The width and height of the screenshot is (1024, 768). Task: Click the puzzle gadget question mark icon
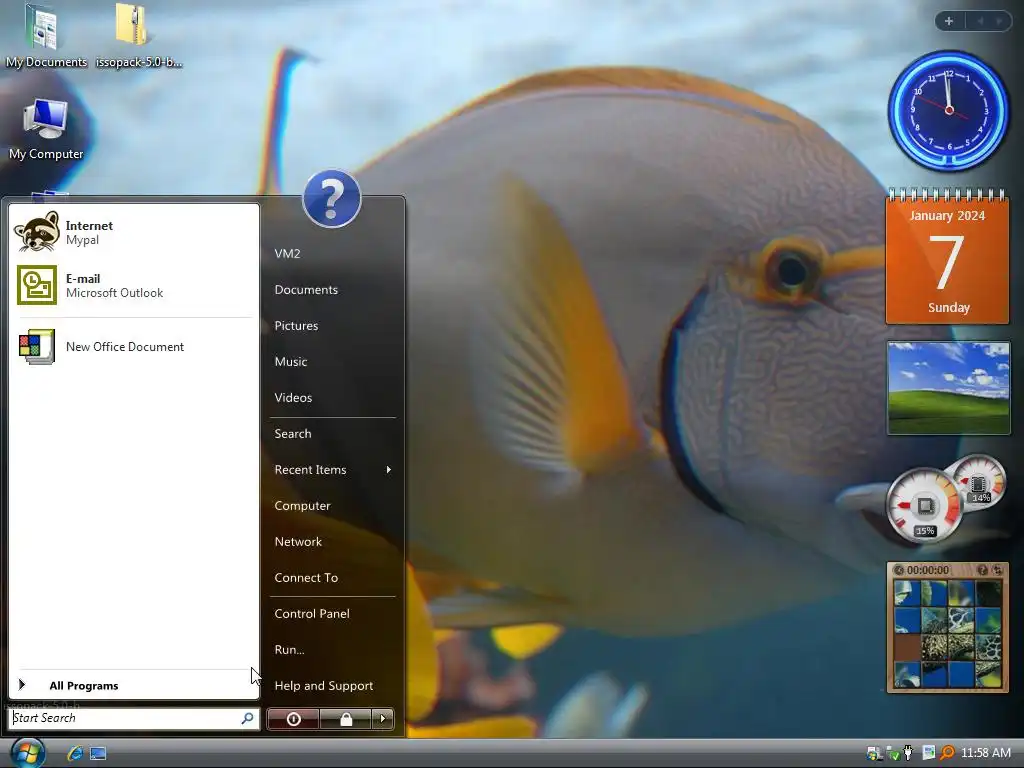point(982,570)
